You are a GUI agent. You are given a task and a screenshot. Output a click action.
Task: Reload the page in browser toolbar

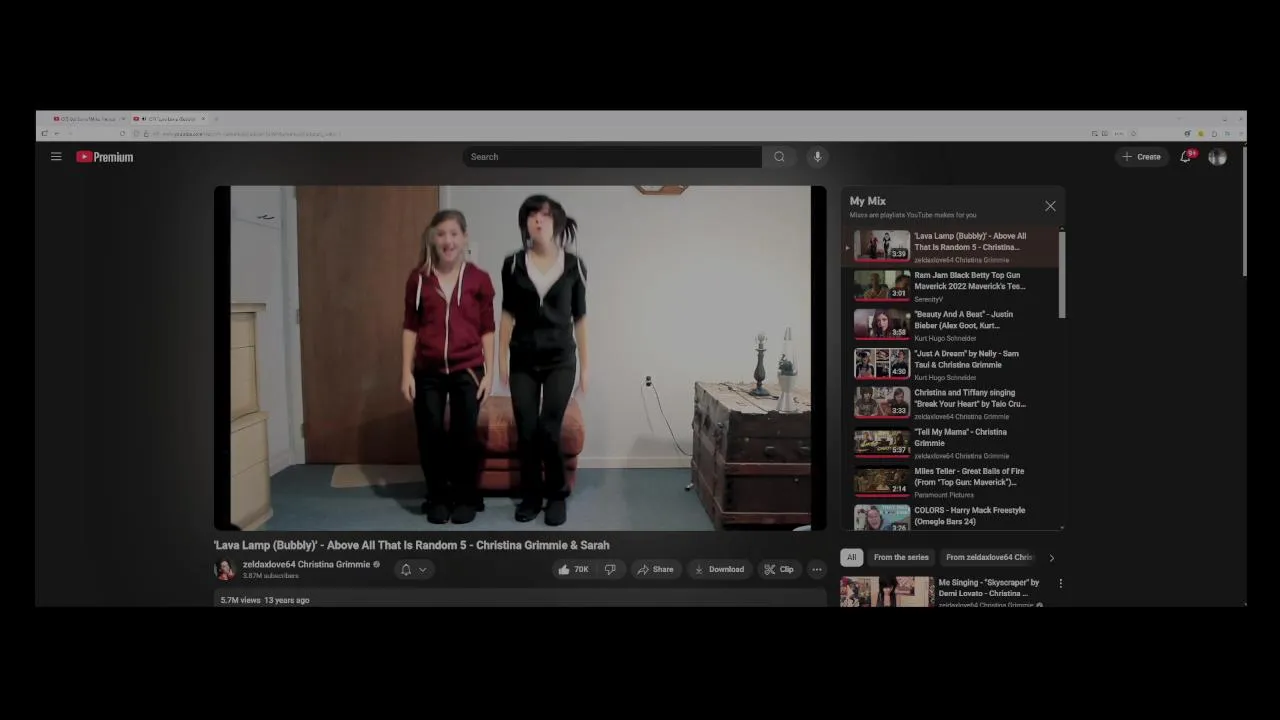tap(122, 134)
